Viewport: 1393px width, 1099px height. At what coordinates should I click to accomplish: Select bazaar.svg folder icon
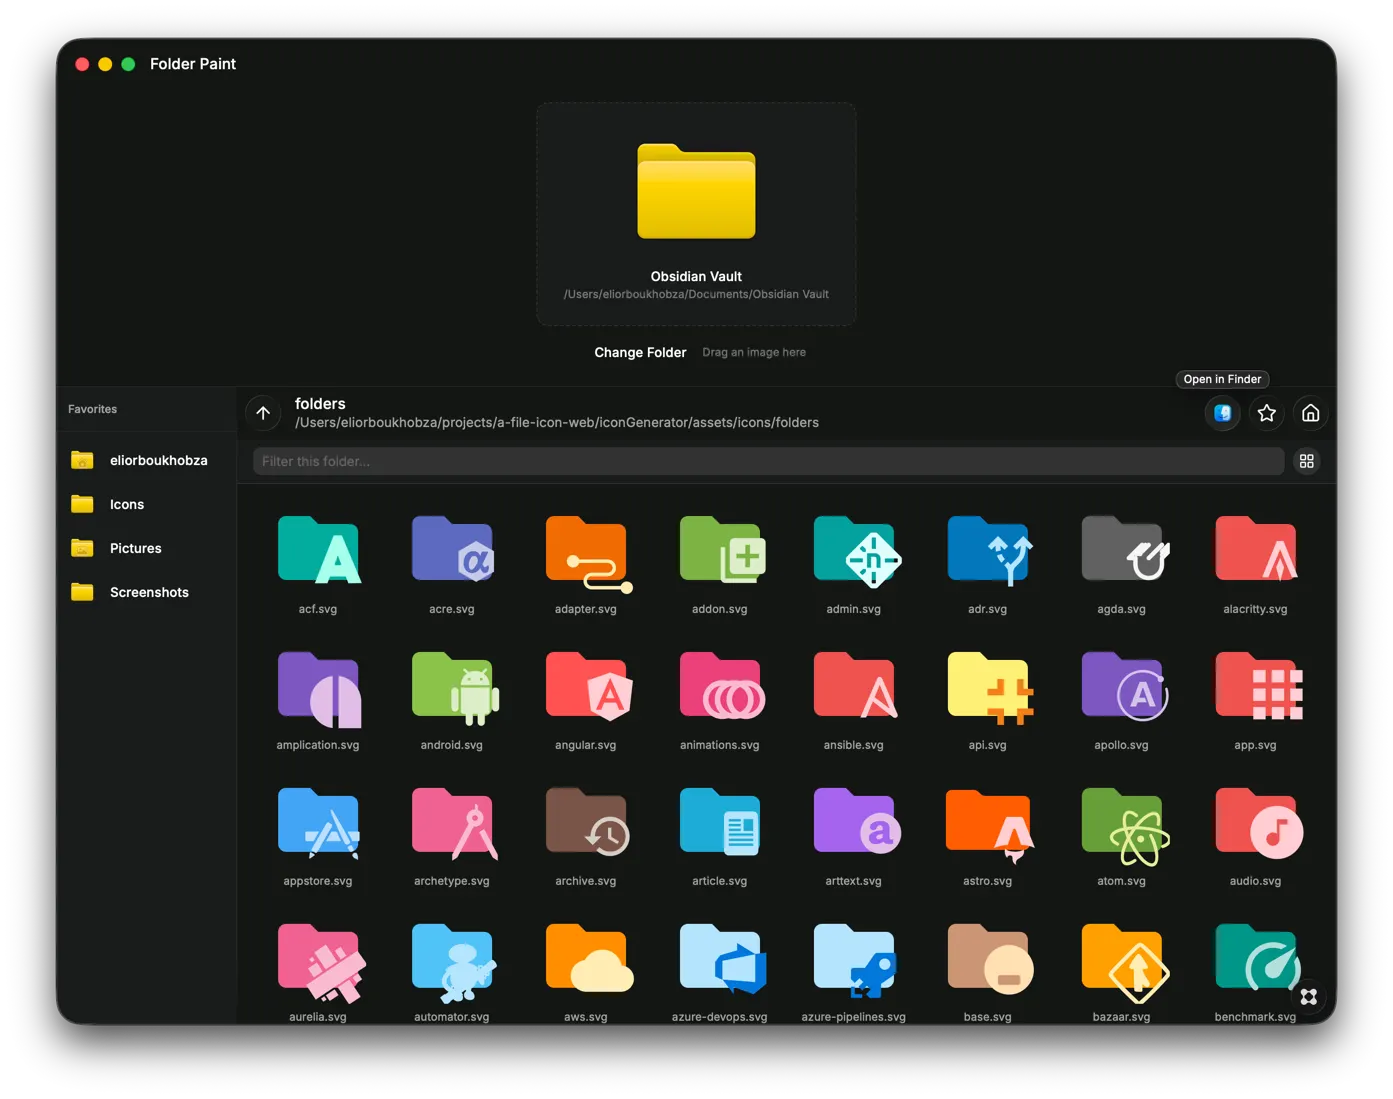point(1124,962)
